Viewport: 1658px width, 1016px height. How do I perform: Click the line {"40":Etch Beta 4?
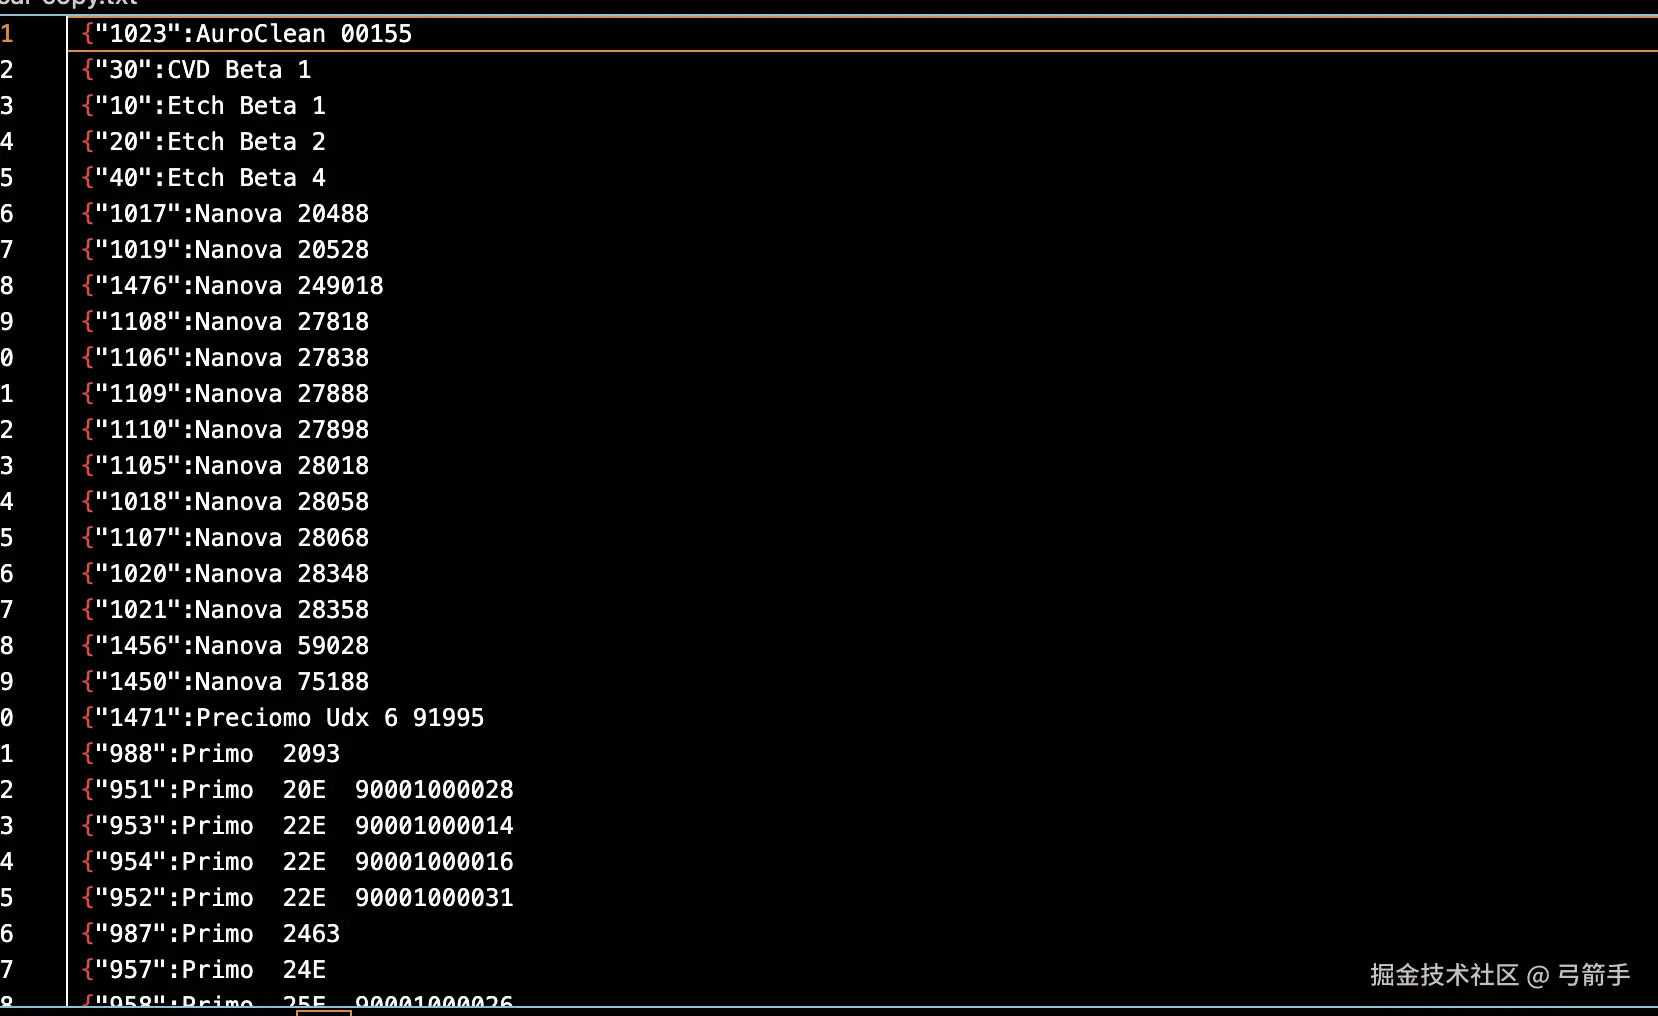(204, 178)
